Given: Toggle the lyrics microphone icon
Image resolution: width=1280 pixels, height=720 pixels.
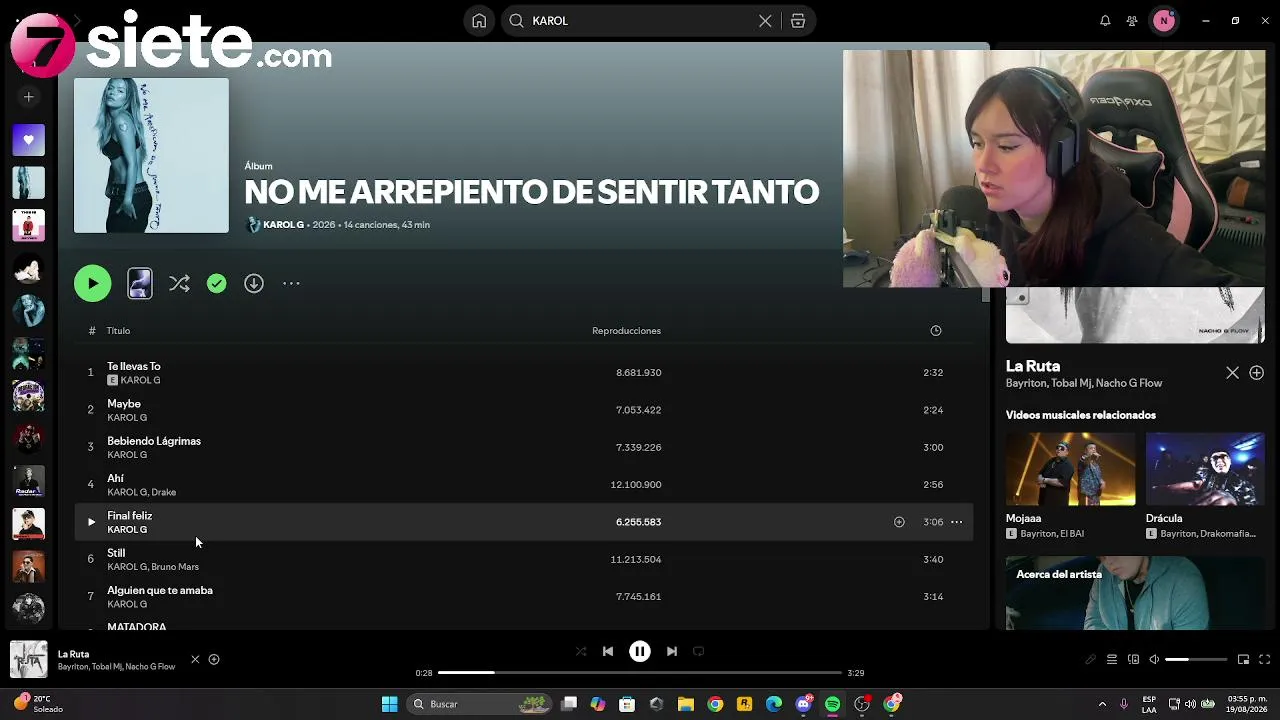Looking at the screenshot, I should 1091,660.
